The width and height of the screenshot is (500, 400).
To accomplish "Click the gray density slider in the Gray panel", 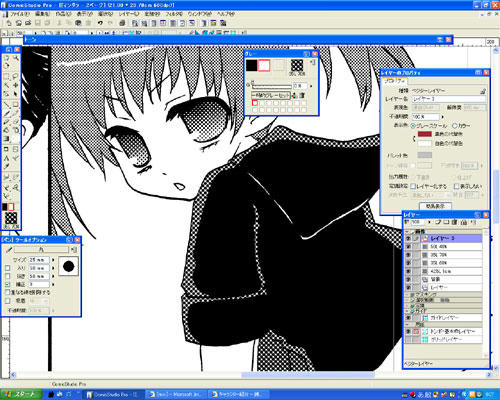I will coord(271,86).
